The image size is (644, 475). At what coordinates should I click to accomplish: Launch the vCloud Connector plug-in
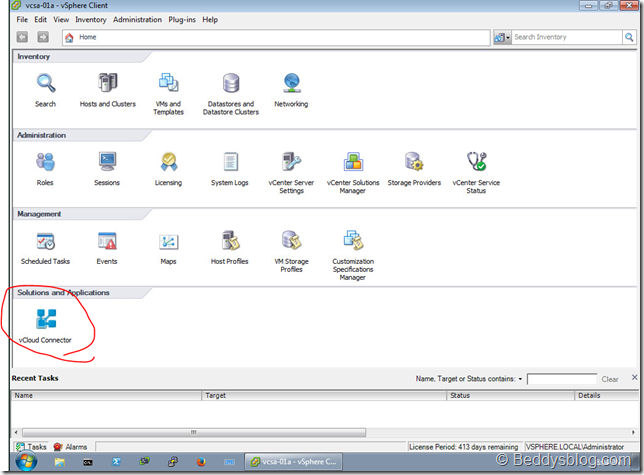46,319
